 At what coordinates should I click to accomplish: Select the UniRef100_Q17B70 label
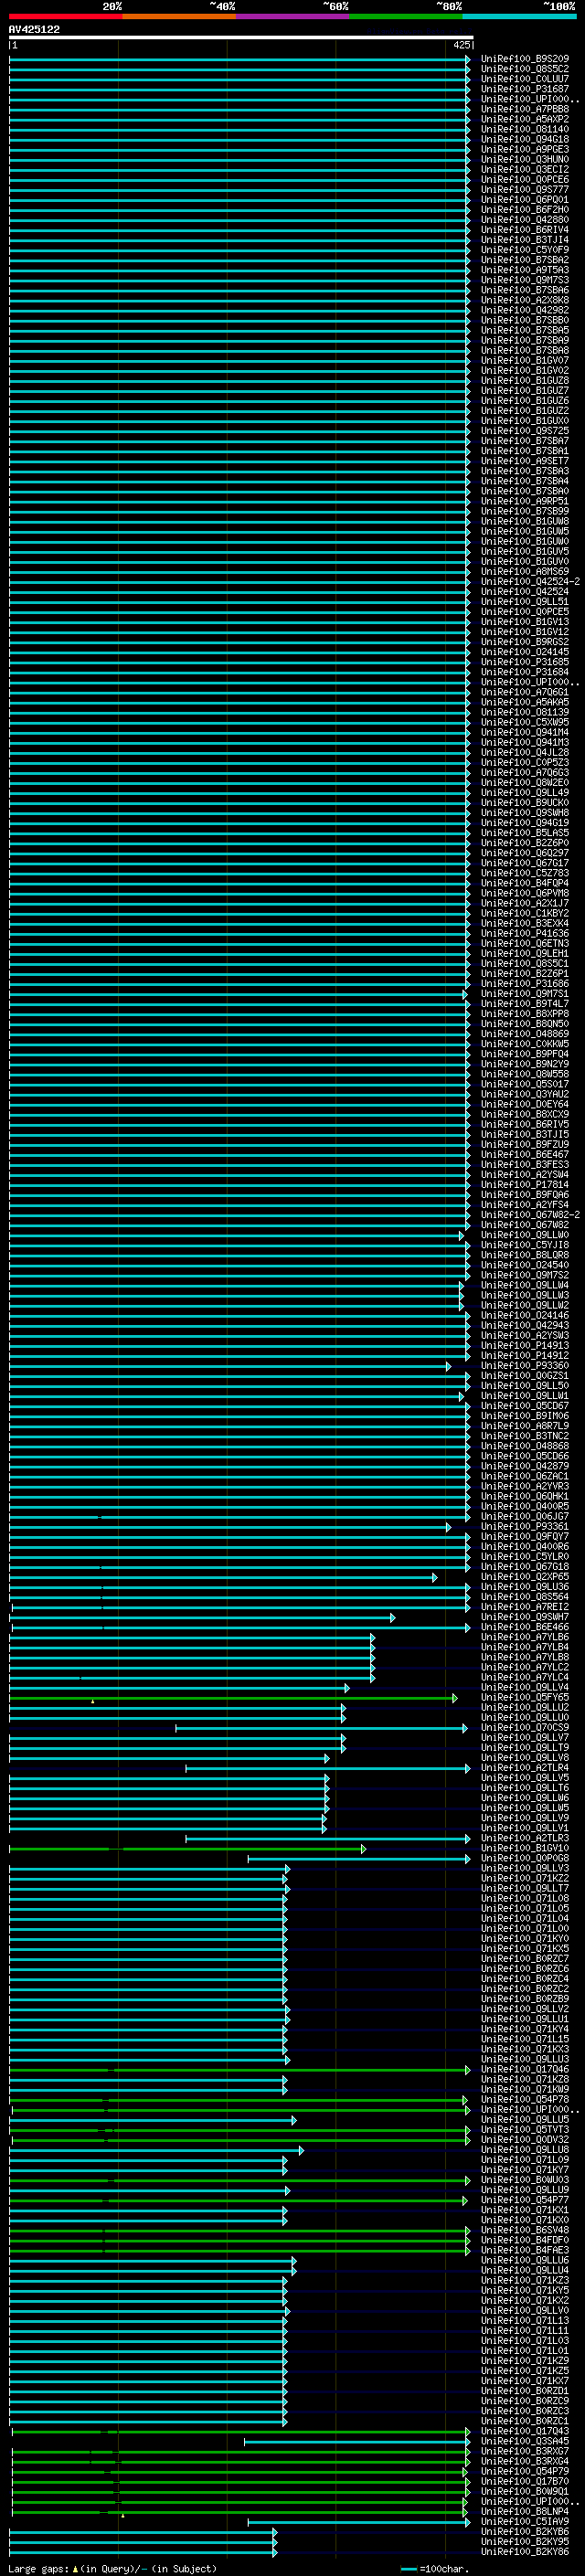(525, 2481)
